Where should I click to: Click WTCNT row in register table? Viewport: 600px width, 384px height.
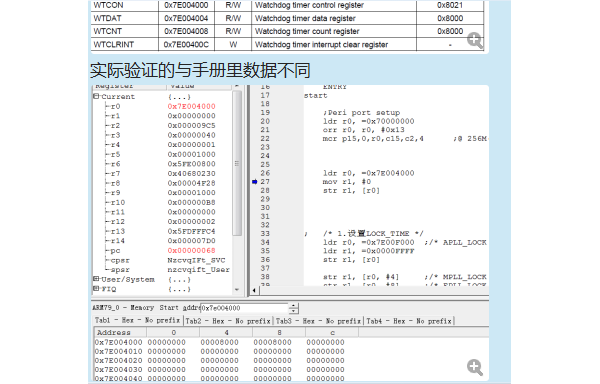[287, 31]
